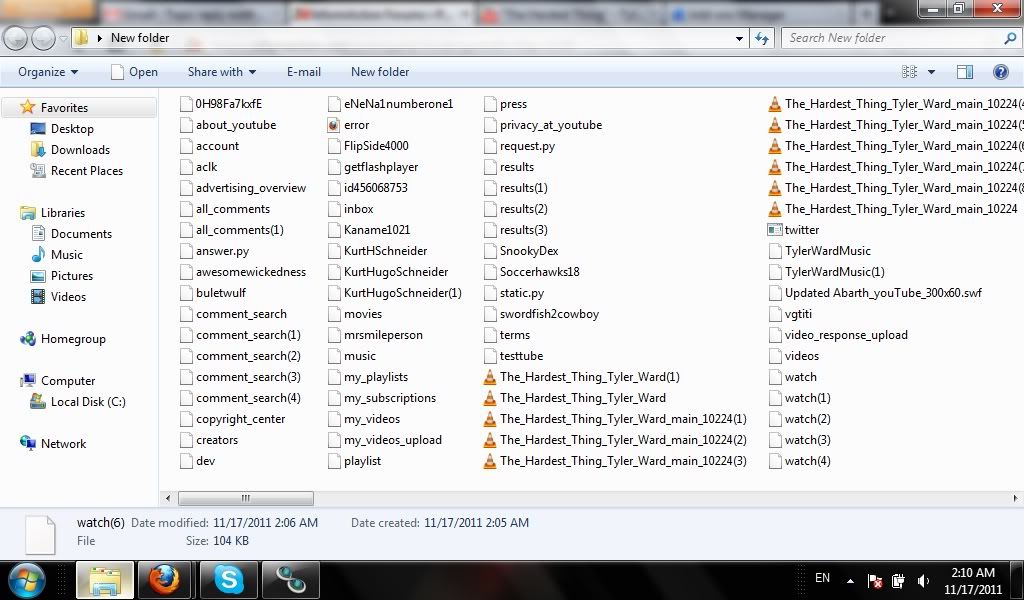The width and height of the screenshot is (1024, 600).
Task: Switch to Firefox in the taskbar
Action: coord(164,580)
